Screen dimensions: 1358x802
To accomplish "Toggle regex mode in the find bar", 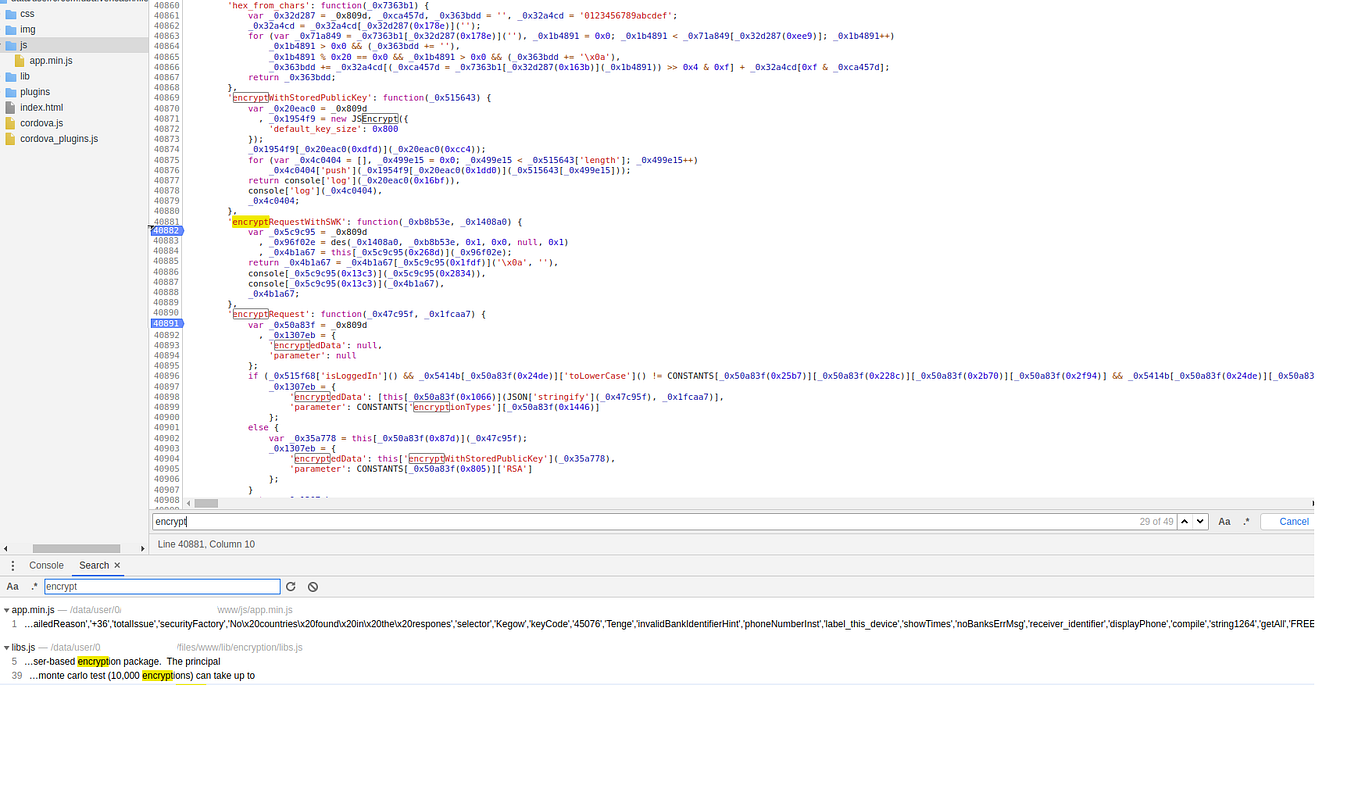I will coord(1246,521).
